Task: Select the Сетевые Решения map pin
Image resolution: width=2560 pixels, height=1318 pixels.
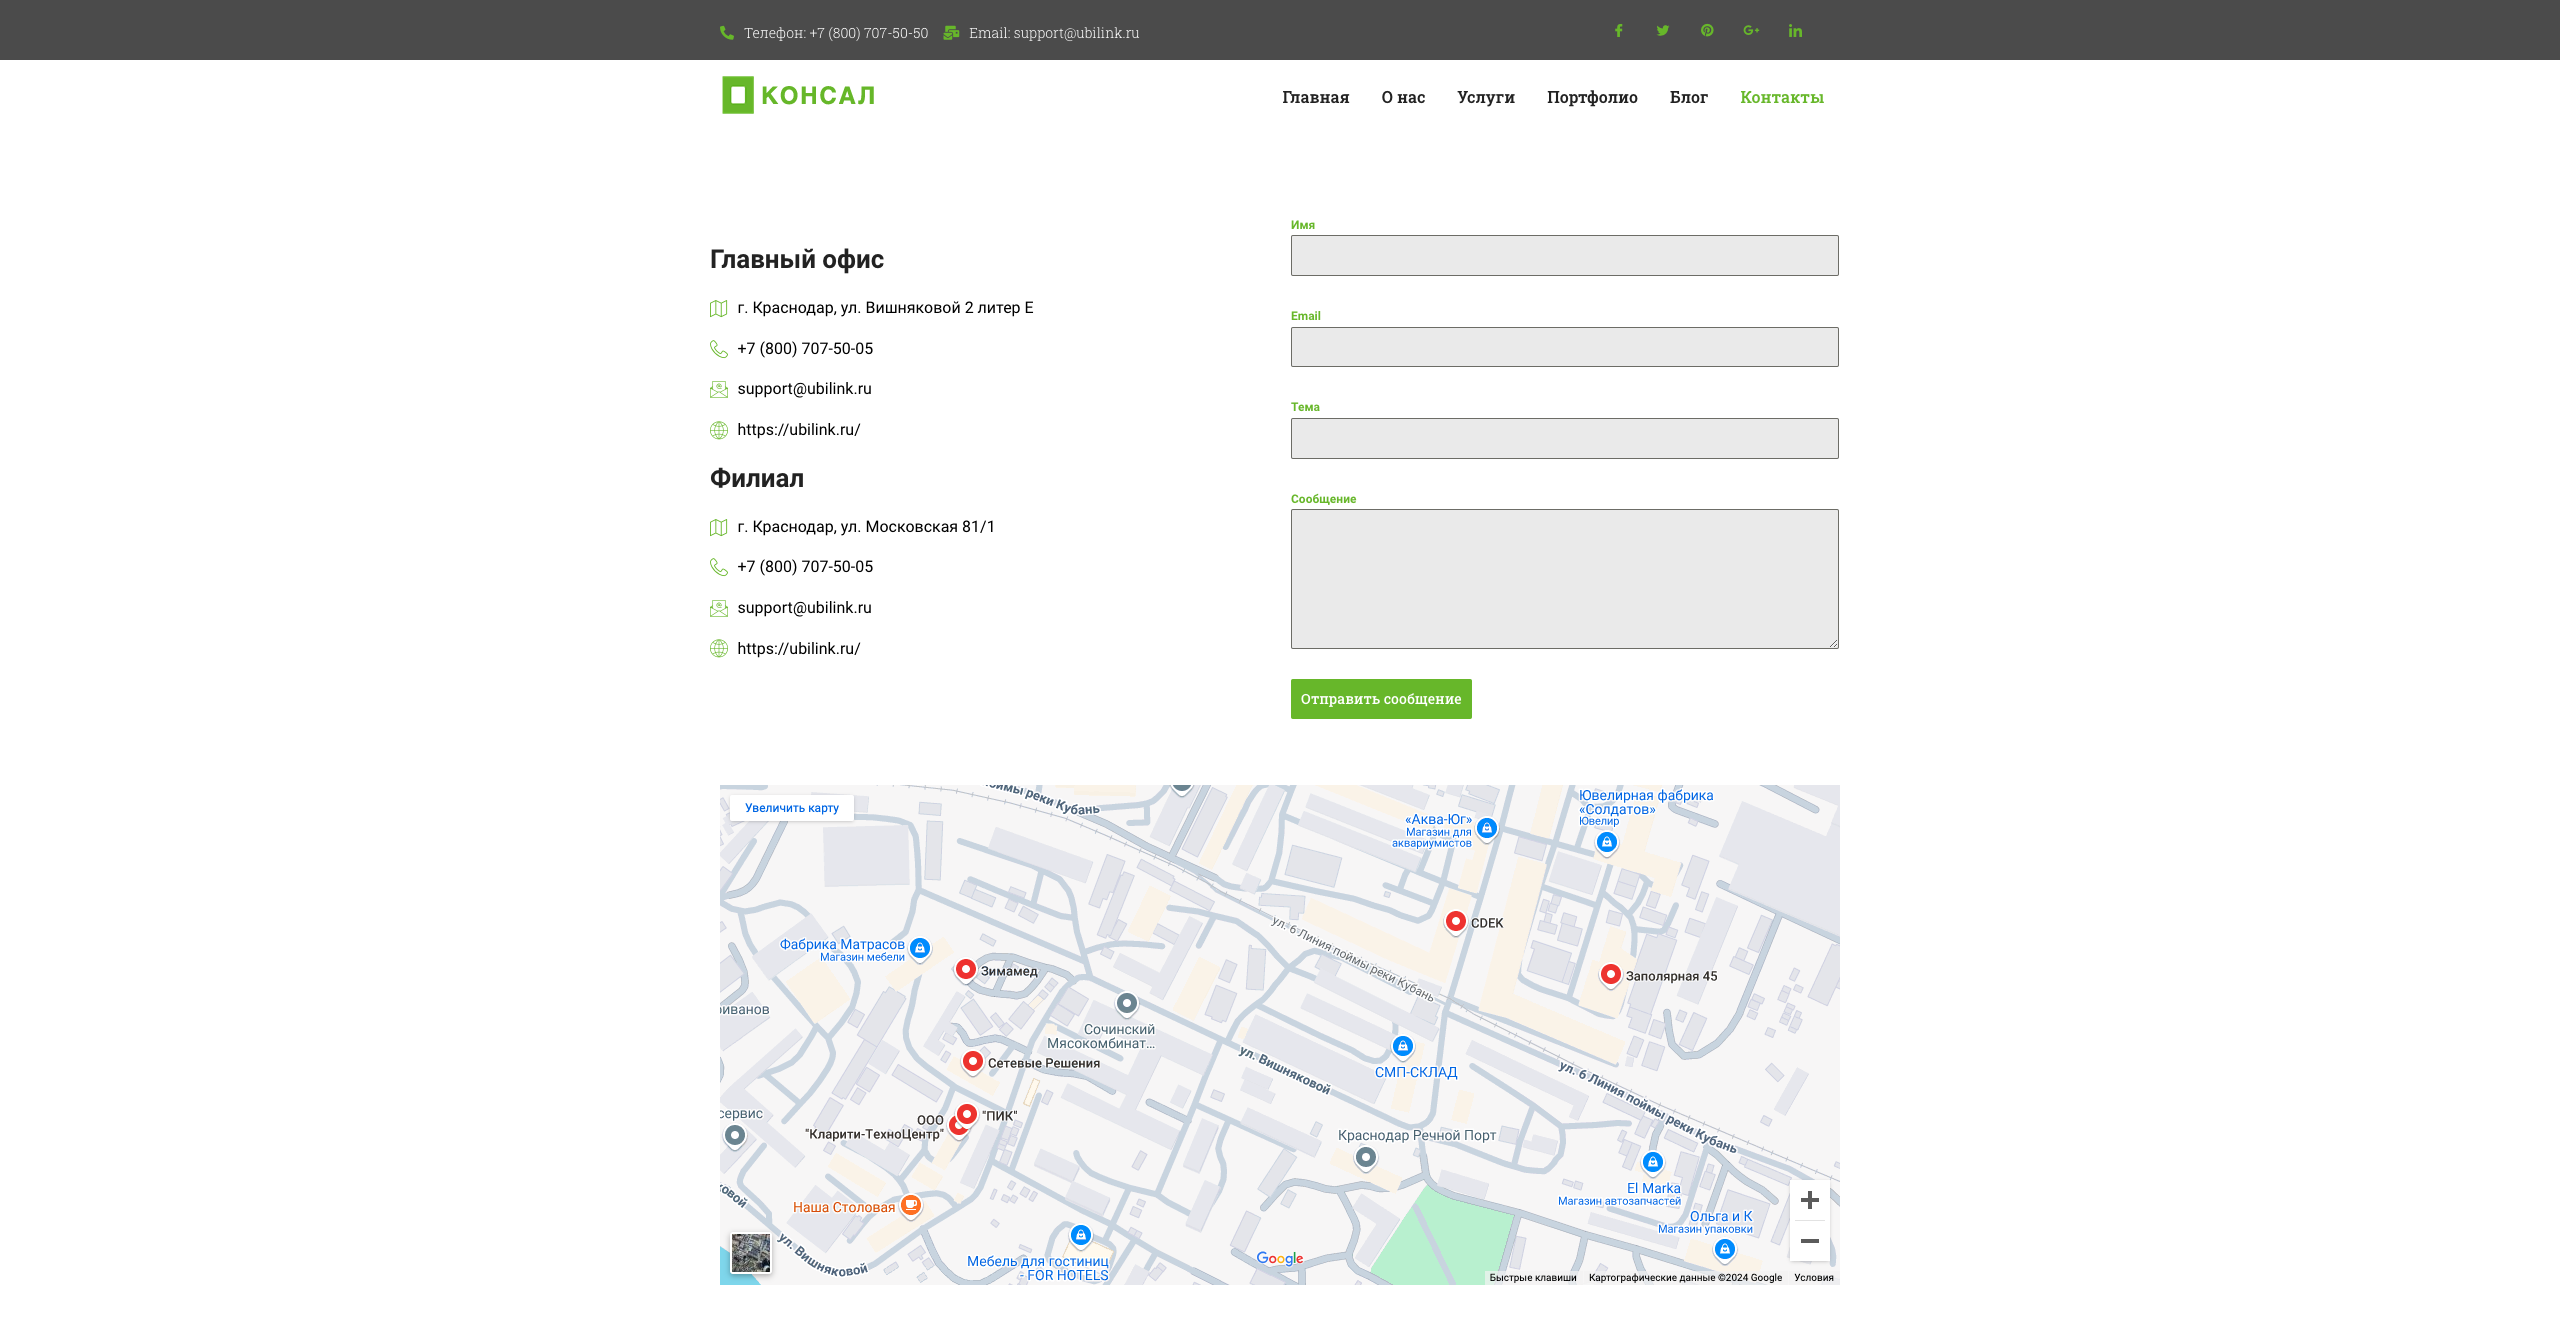Action: point(972,1061)
